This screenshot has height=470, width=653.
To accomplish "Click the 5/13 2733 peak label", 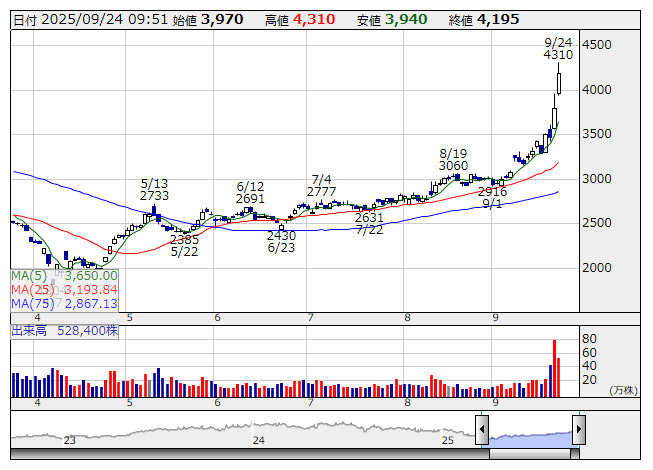I will coord(154,189).
